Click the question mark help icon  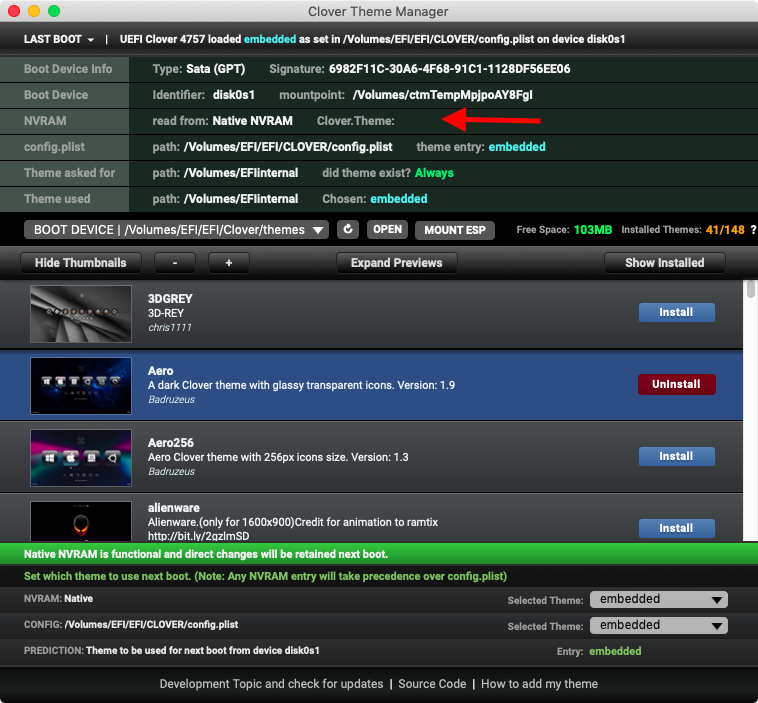[x=753, y=230]
